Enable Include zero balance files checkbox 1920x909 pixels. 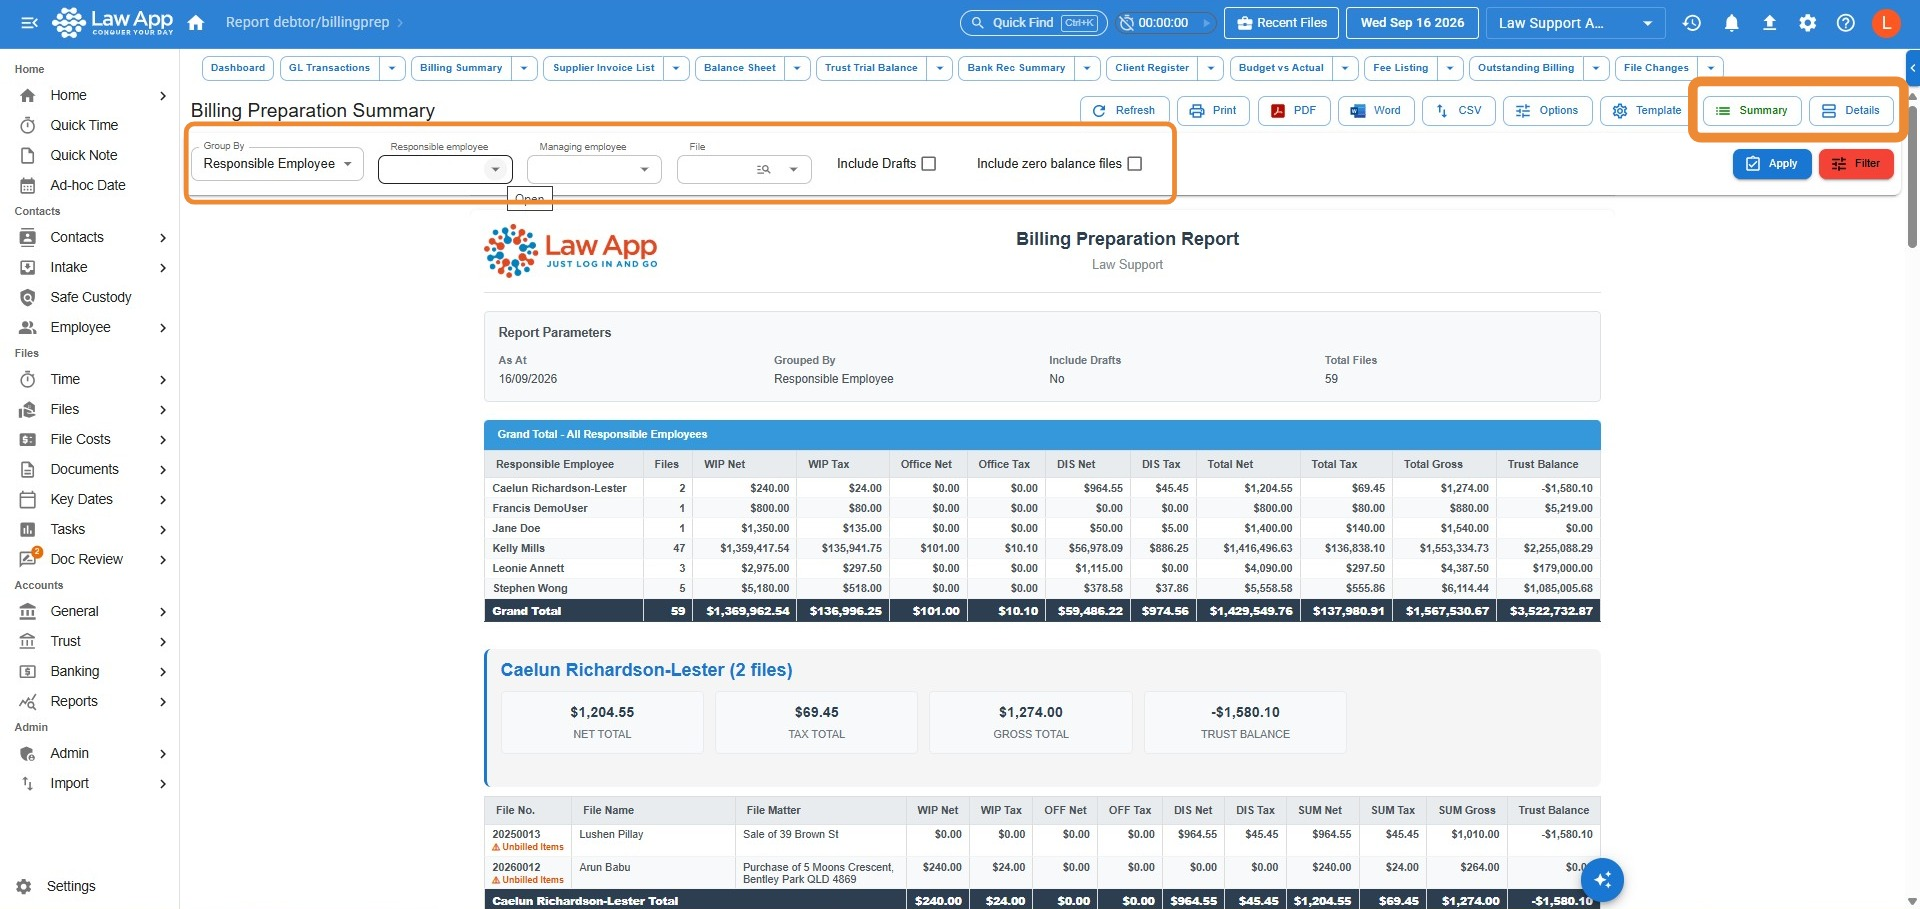[1135, 164]
